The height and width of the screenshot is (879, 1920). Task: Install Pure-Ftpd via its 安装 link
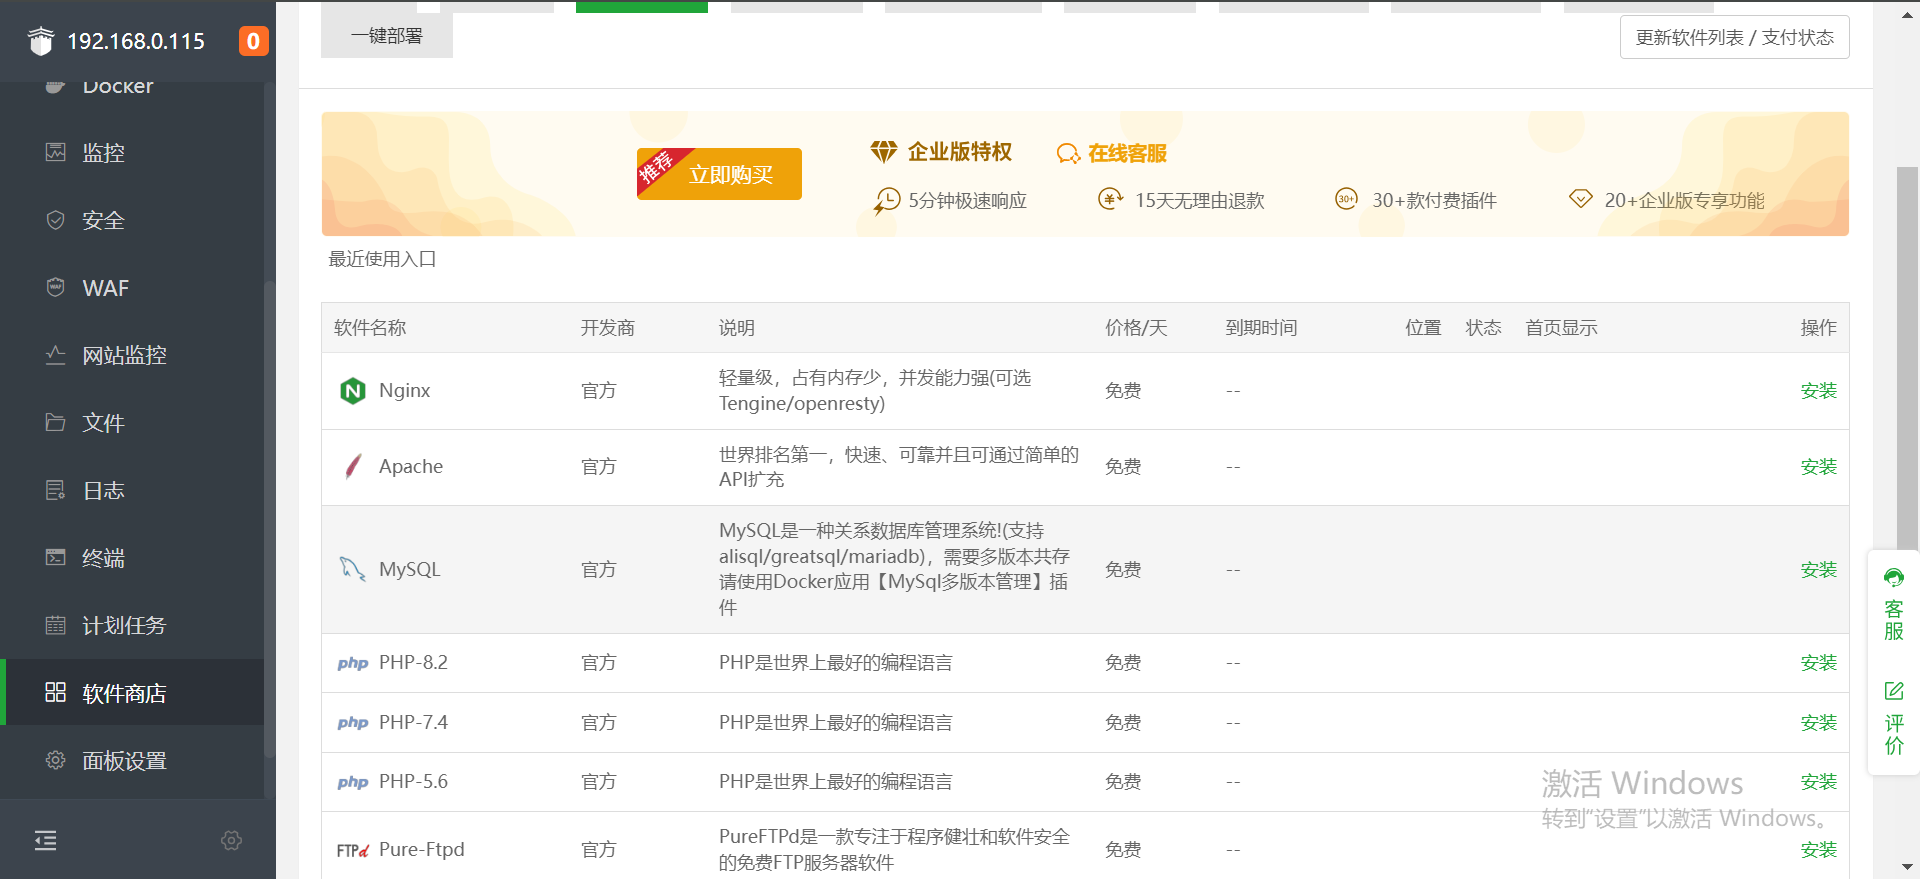pyautogui.click(x=1818, y=850)
